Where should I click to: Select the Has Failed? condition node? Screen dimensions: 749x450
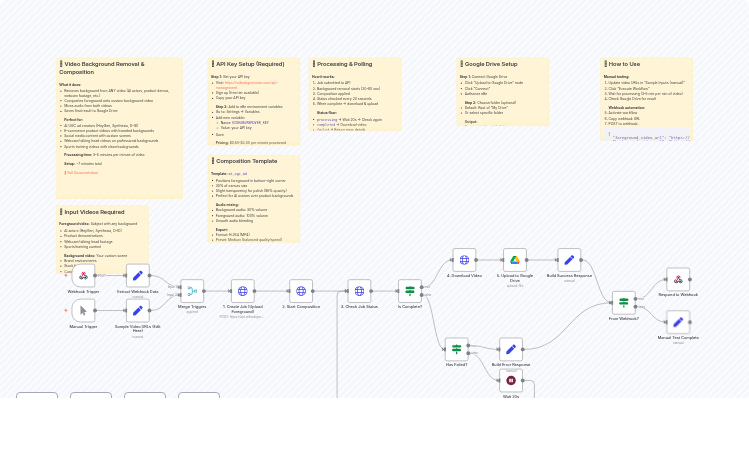[456, 349]
